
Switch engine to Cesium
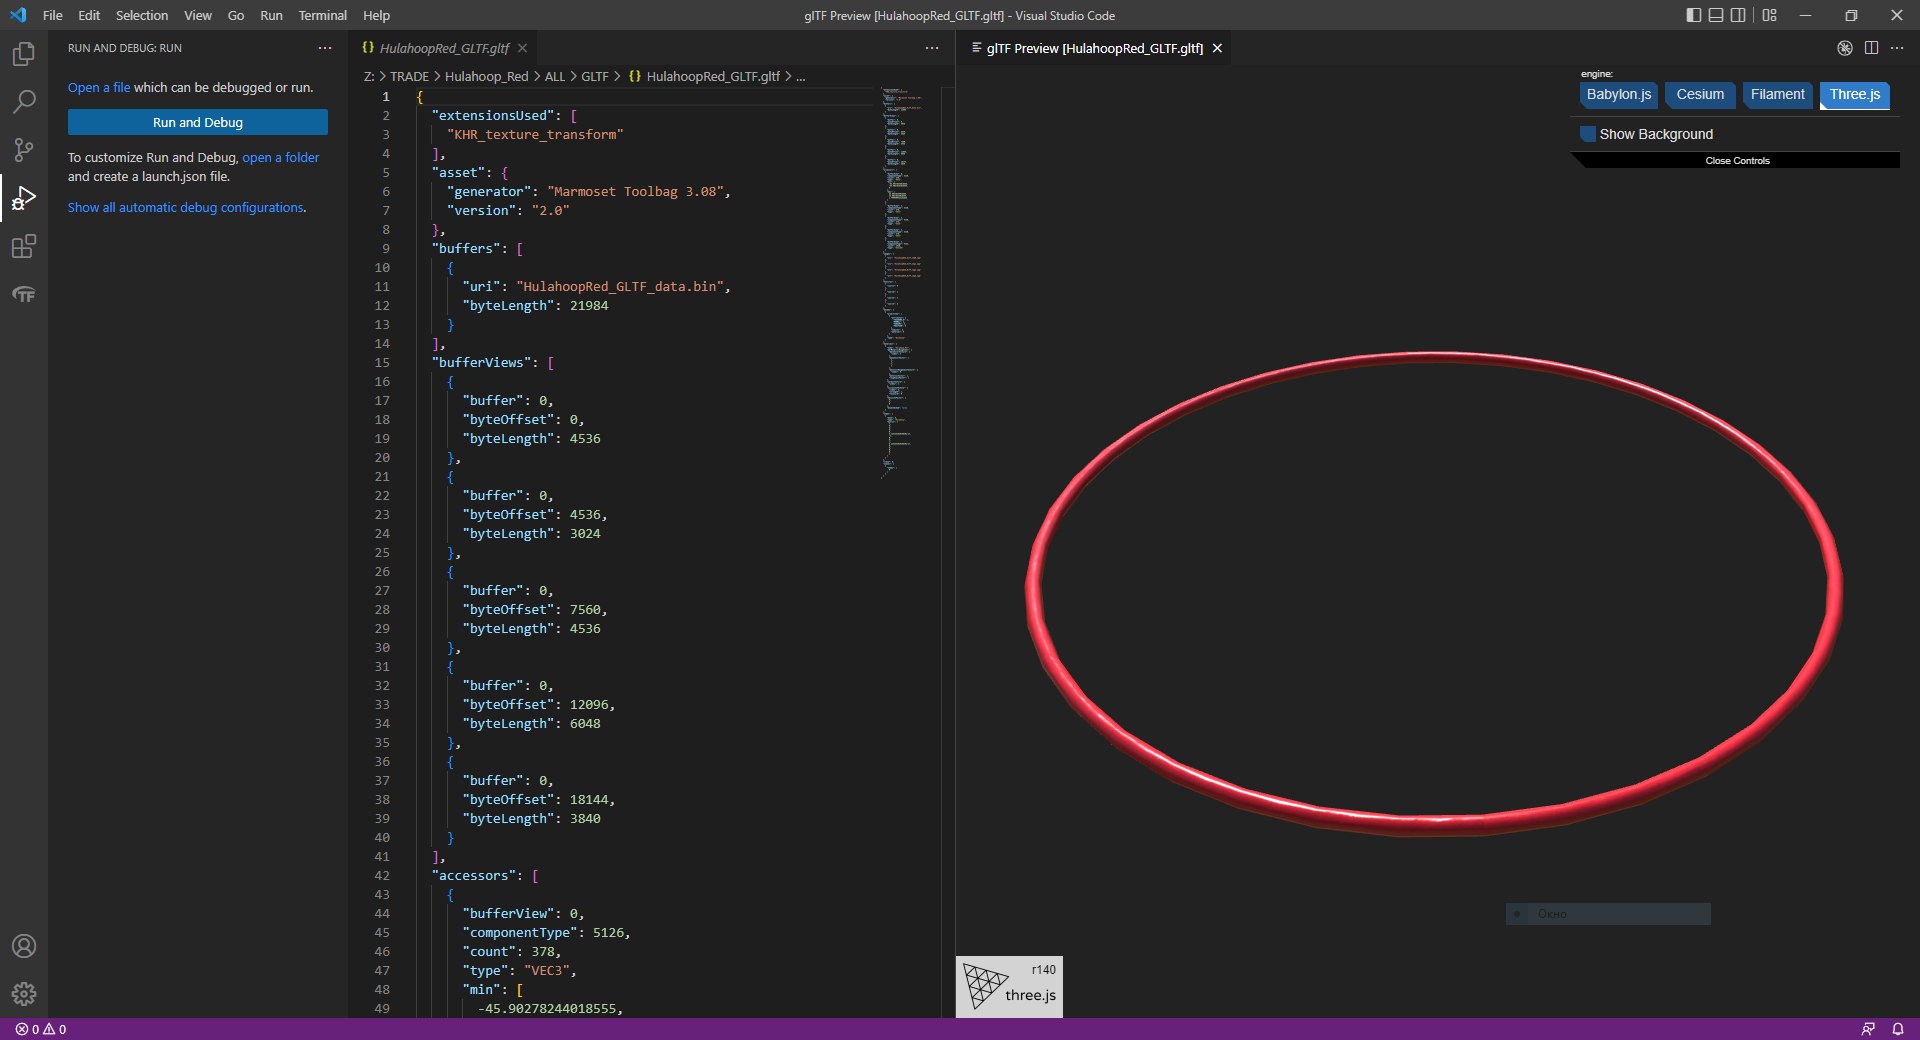pyautogui.click(x=1700, y=95)
